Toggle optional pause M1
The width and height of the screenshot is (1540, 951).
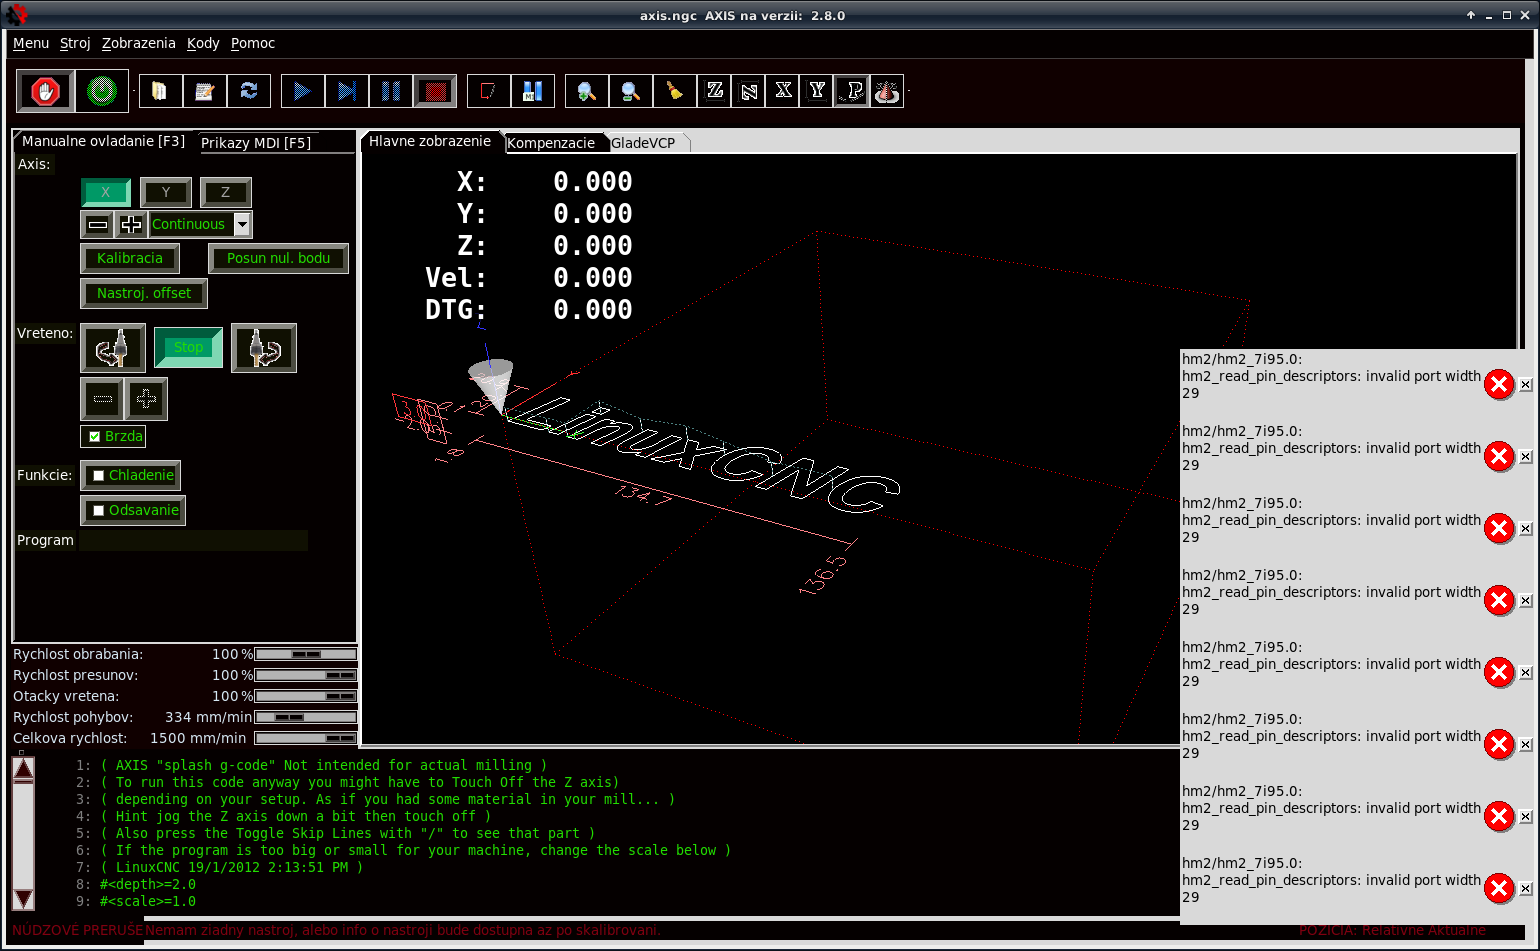[x=532, y=91]
